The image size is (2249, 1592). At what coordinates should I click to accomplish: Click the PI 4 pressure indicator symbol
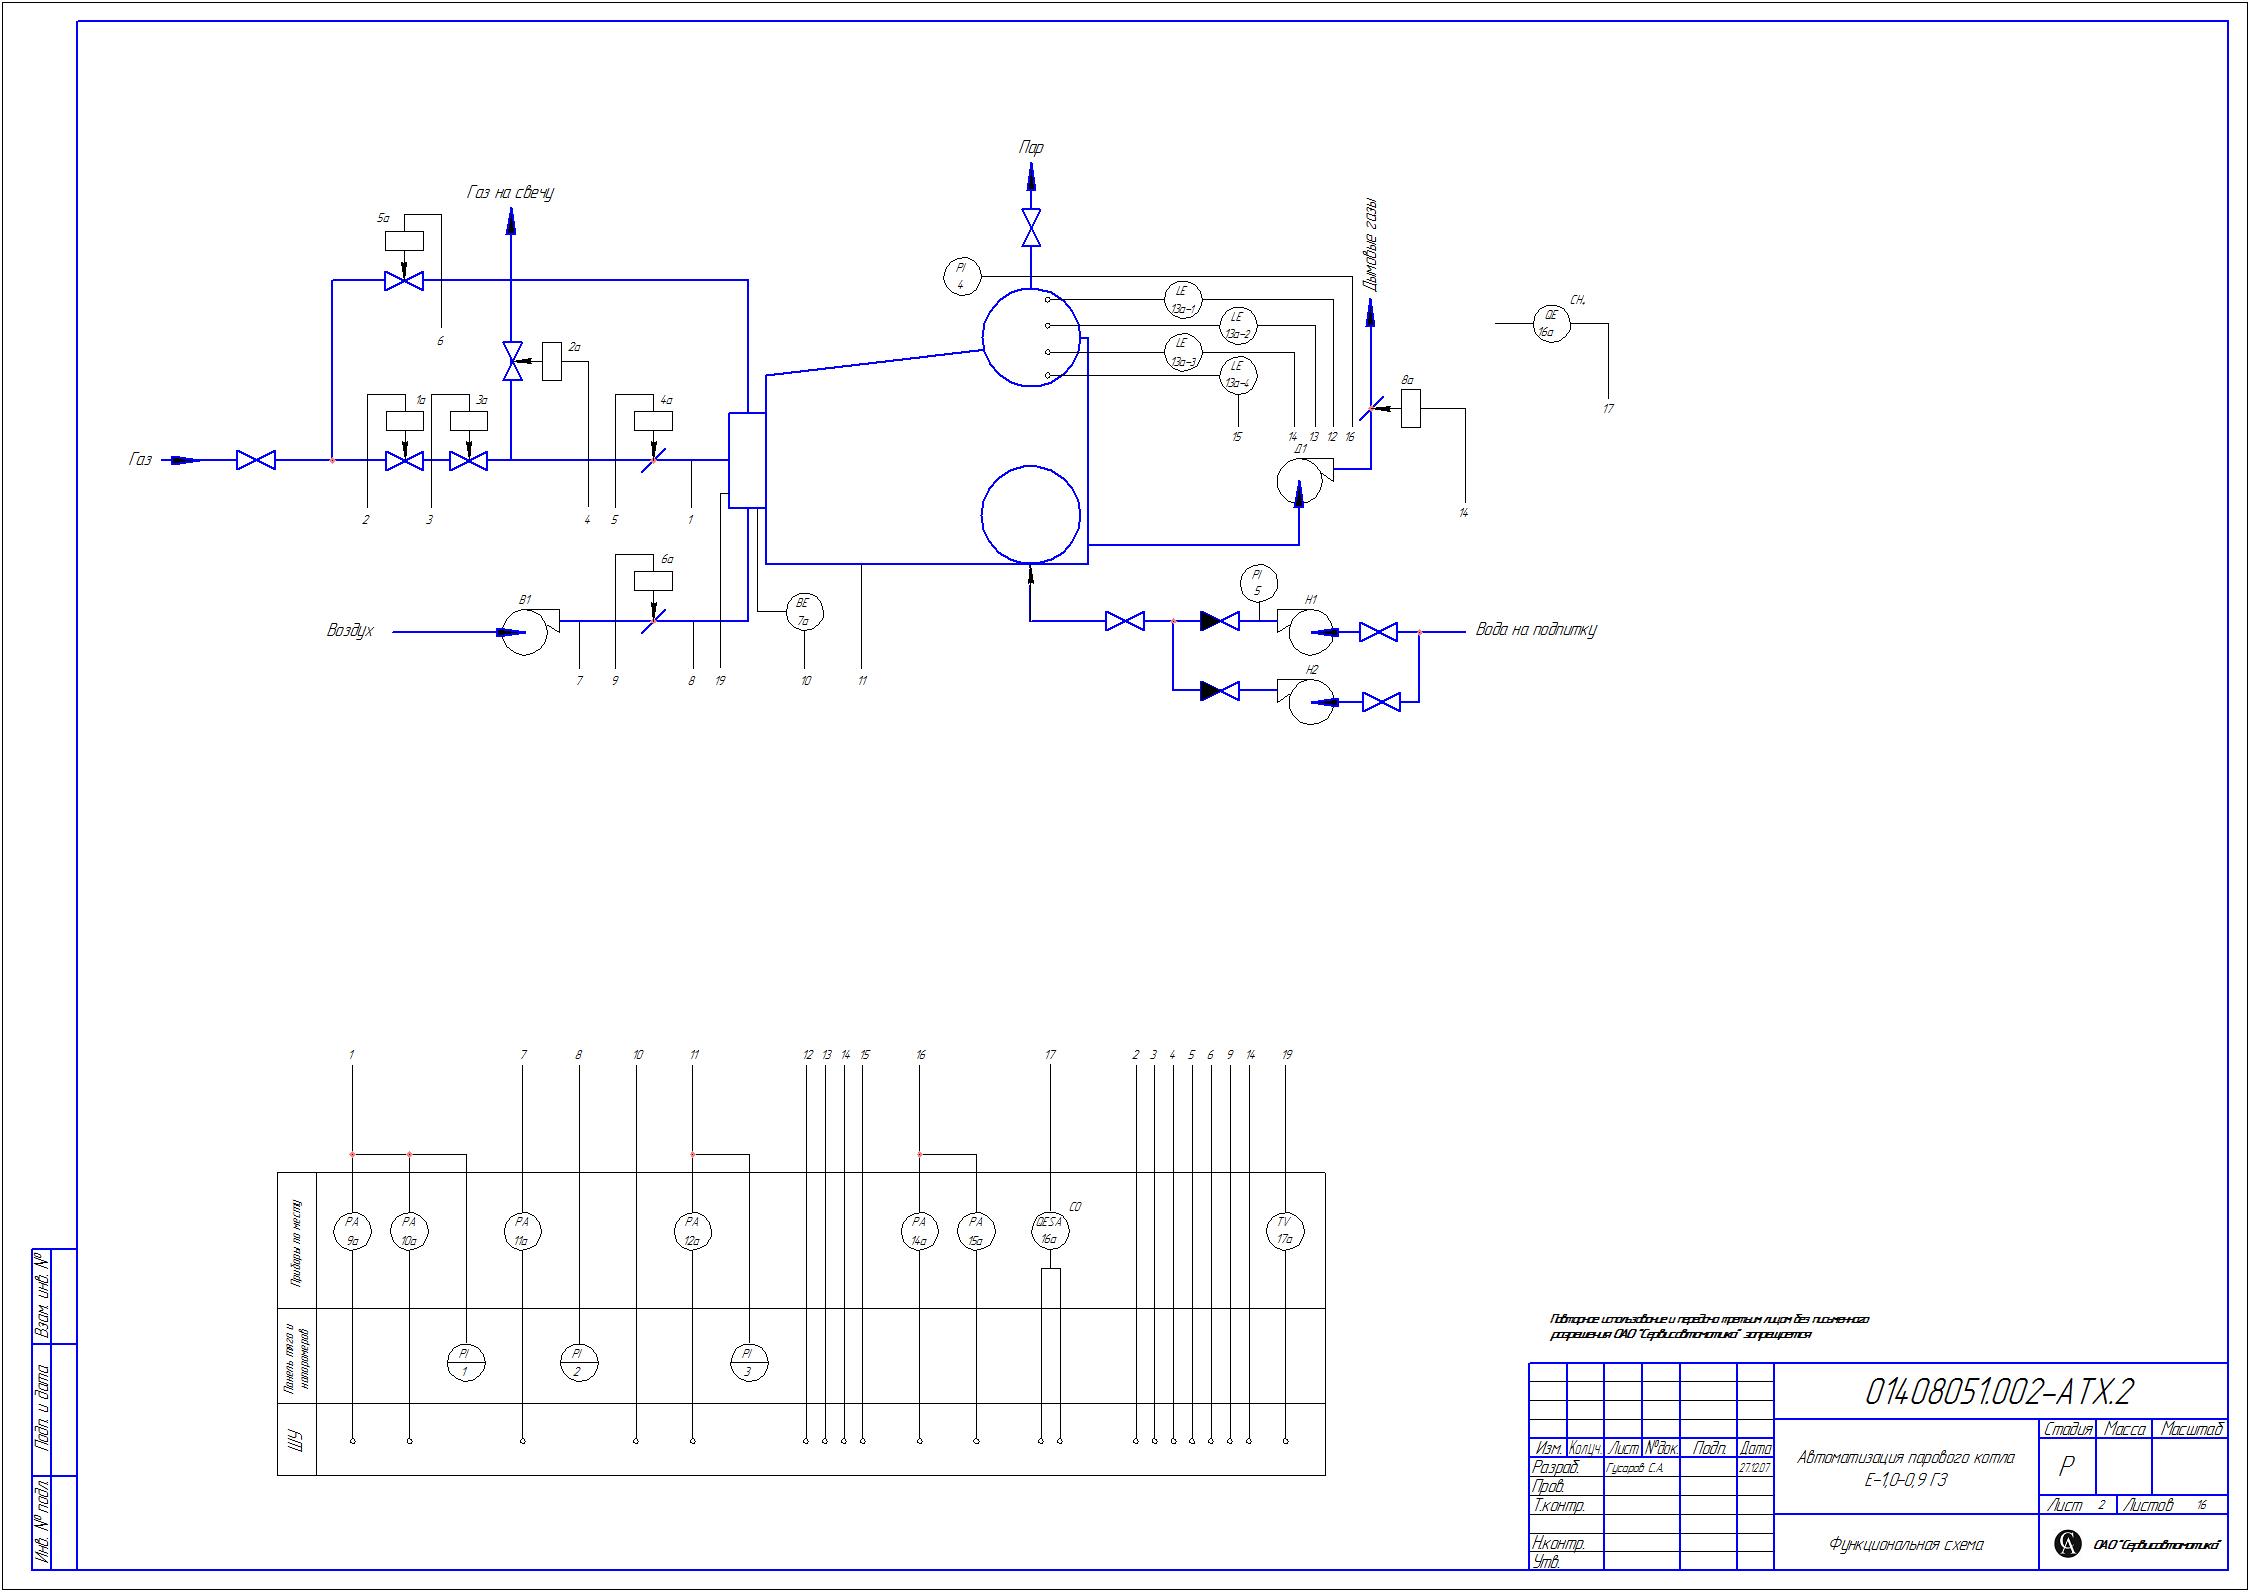962,277
